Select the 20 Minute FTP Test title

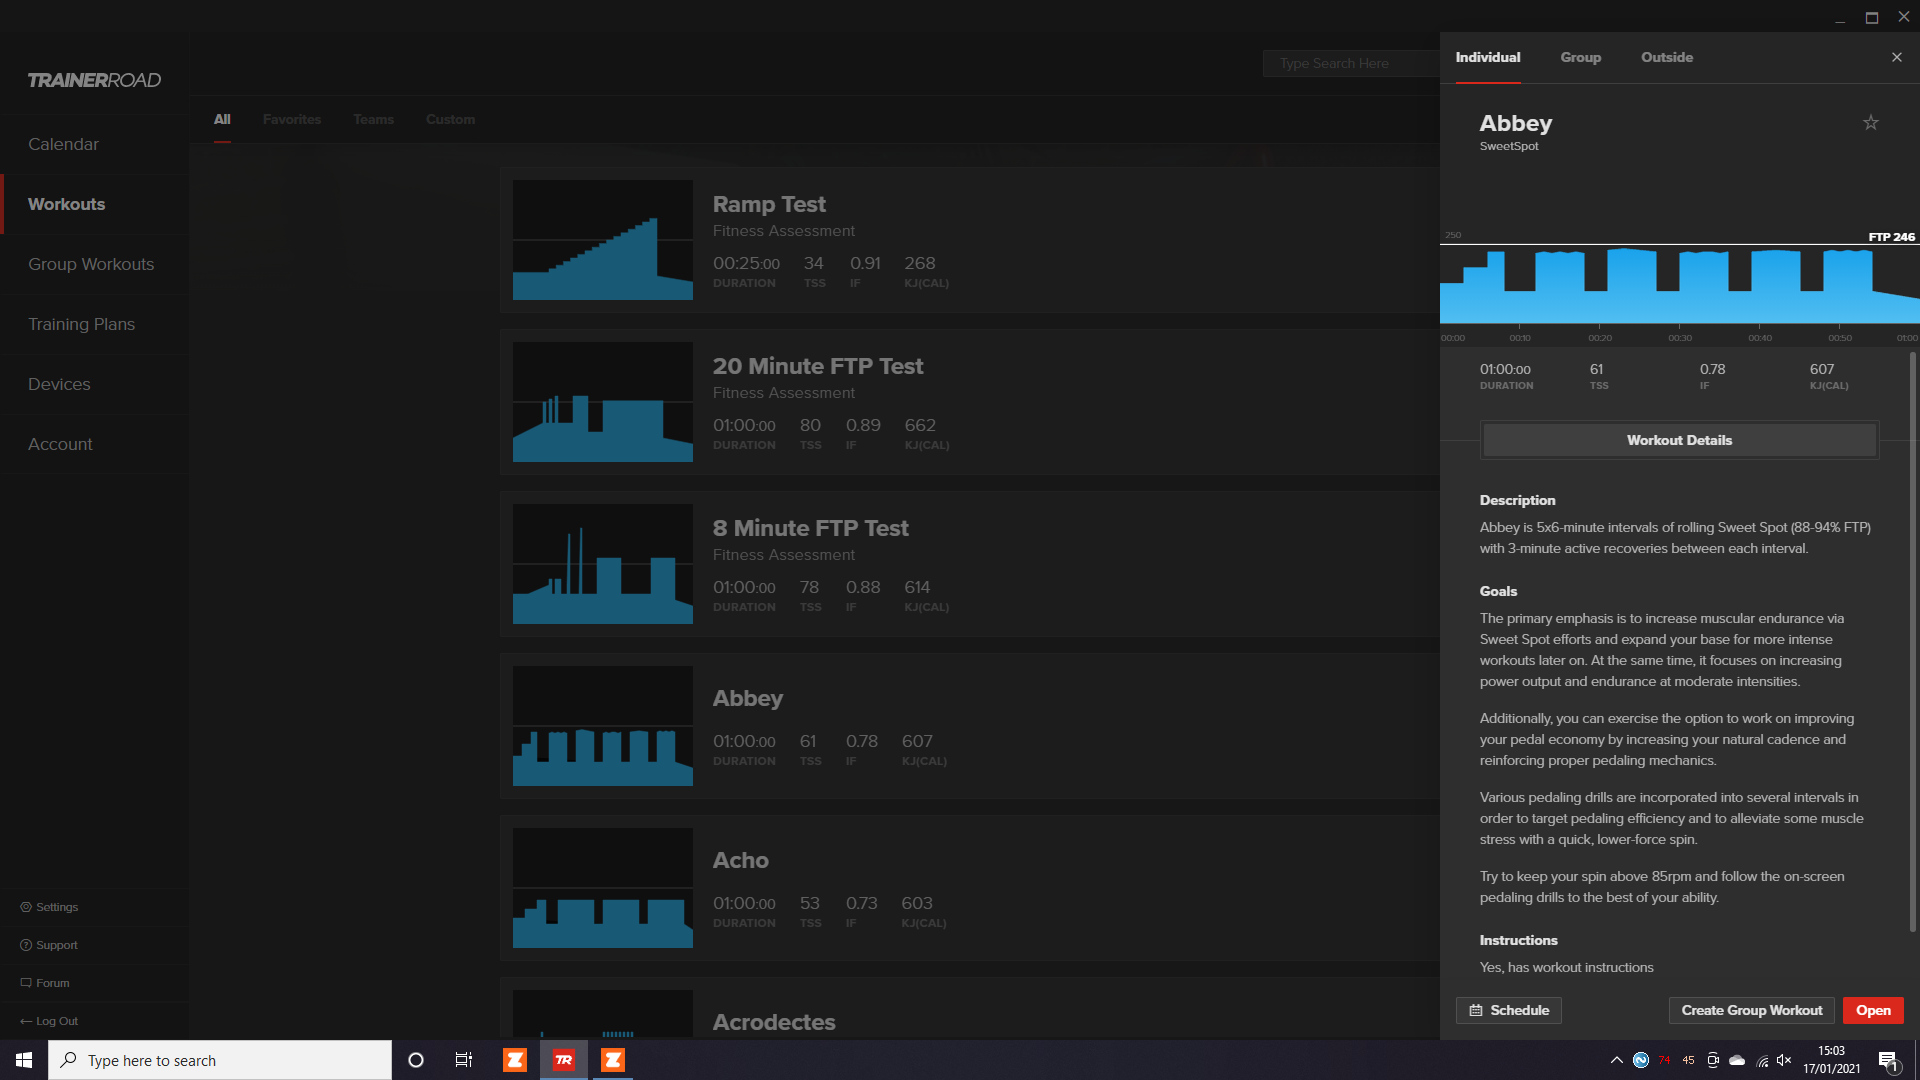[x=818, y=366]
